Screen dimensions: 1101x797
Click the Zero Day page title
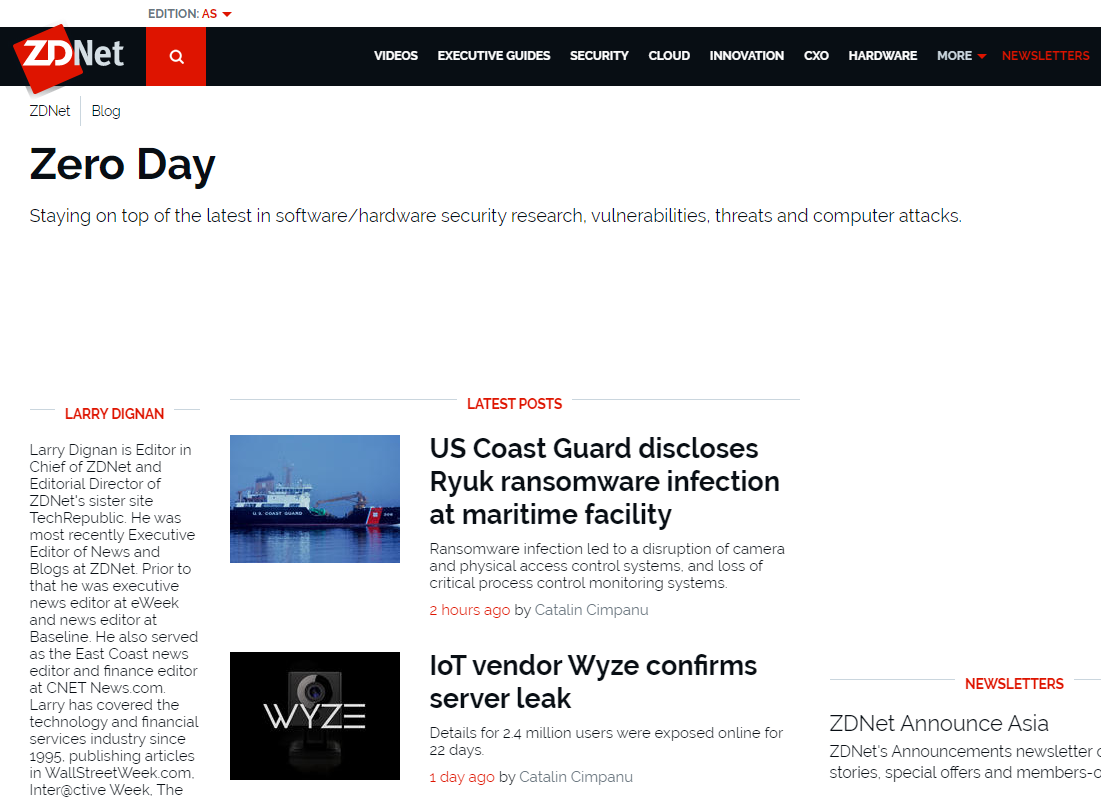122,166
